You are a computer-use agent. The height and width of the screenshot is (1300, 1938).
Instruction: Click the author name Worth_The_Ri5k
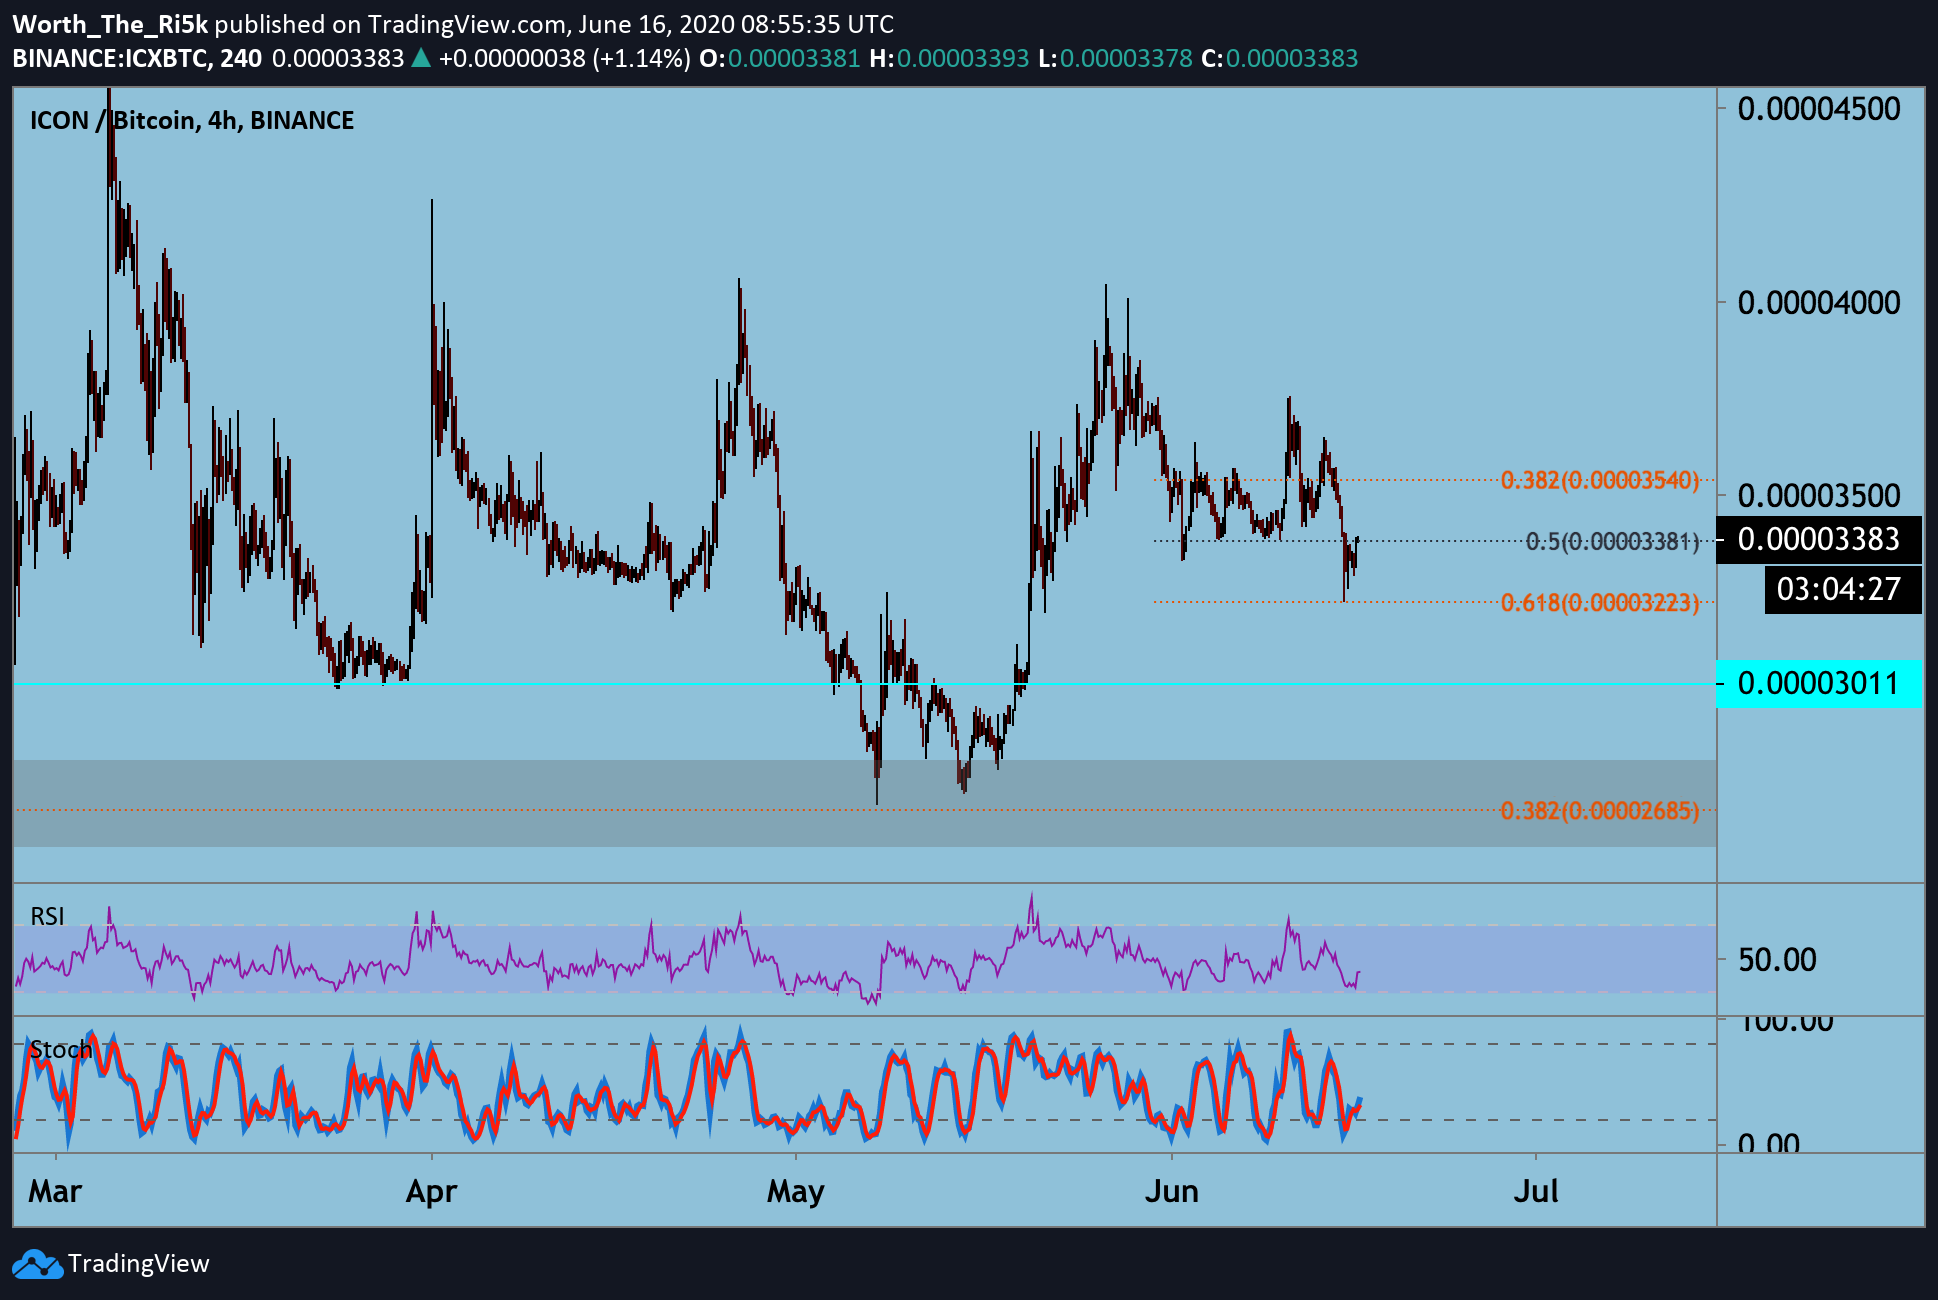point(110,24)
